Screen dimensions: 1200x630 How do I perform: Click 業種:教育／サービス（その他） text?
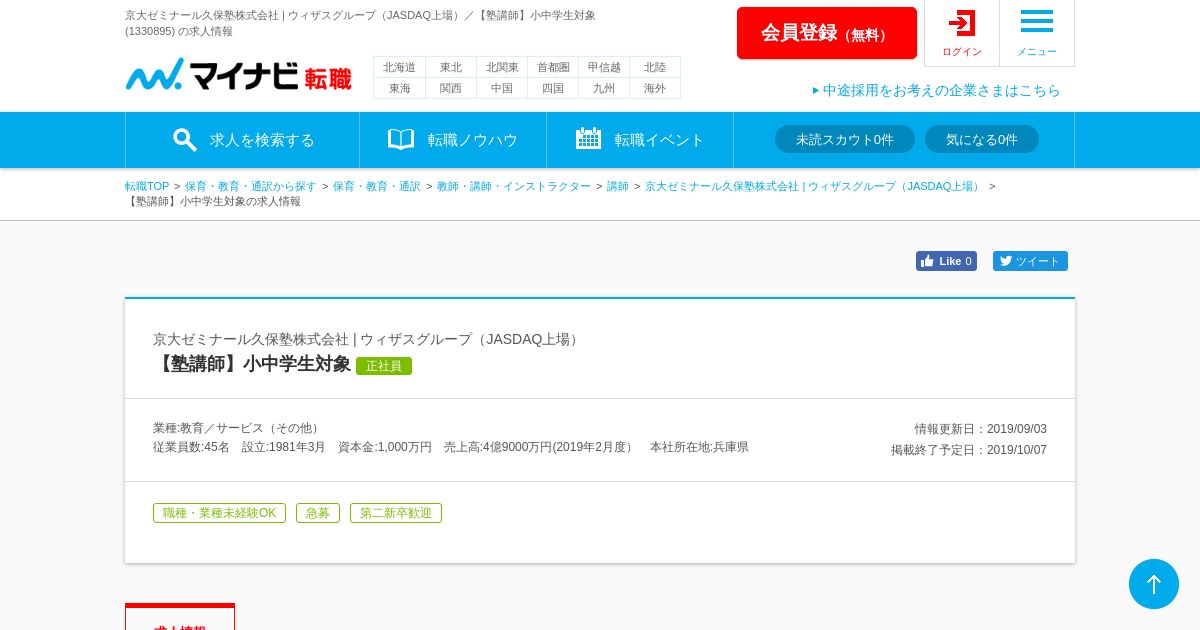tap(238, 428)
